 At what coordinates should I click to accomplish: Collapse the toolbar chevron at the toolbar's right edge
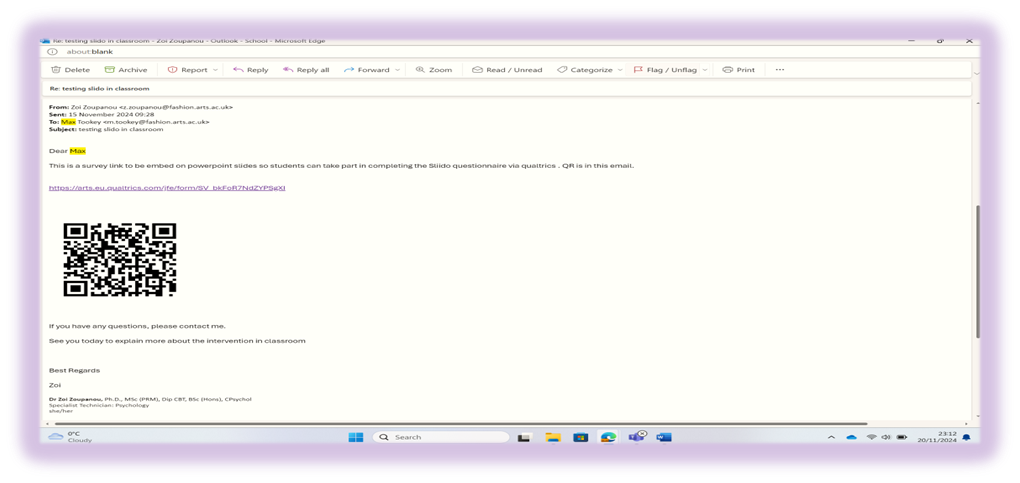pos(976,73)
